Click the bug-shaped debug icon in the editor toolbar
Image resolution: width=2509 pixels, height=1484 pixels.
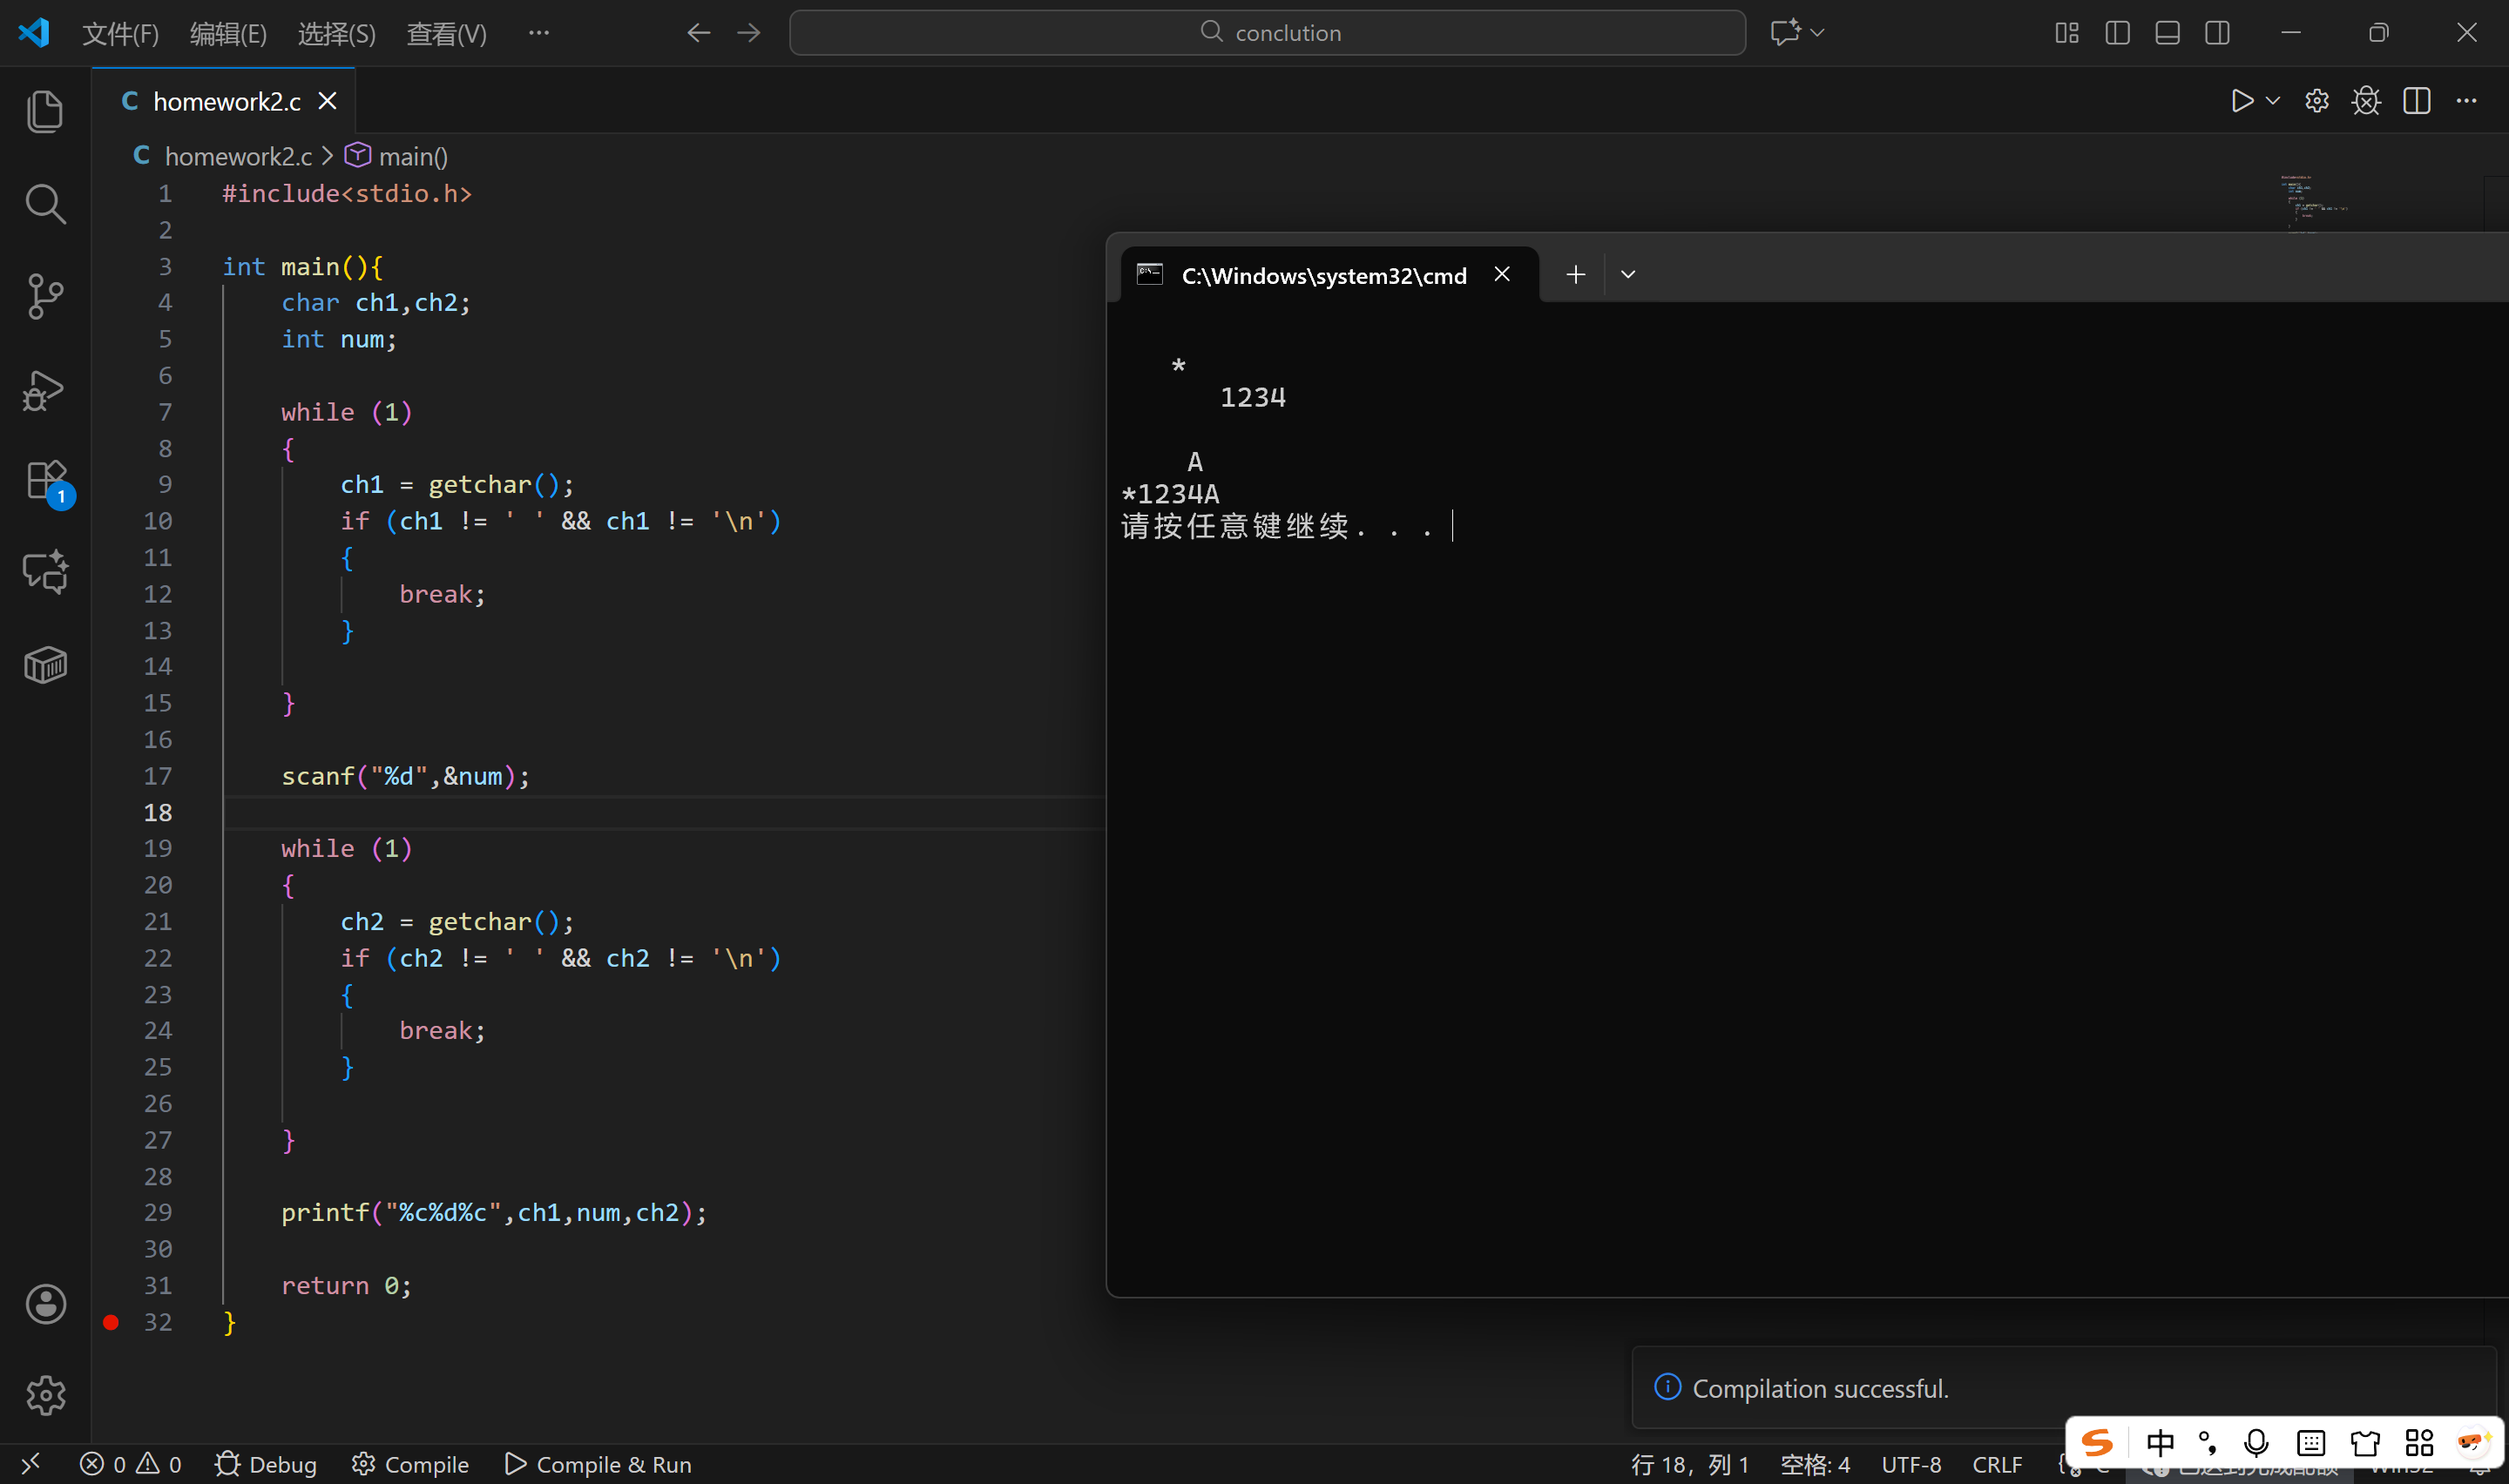(x=2366, y=101)
